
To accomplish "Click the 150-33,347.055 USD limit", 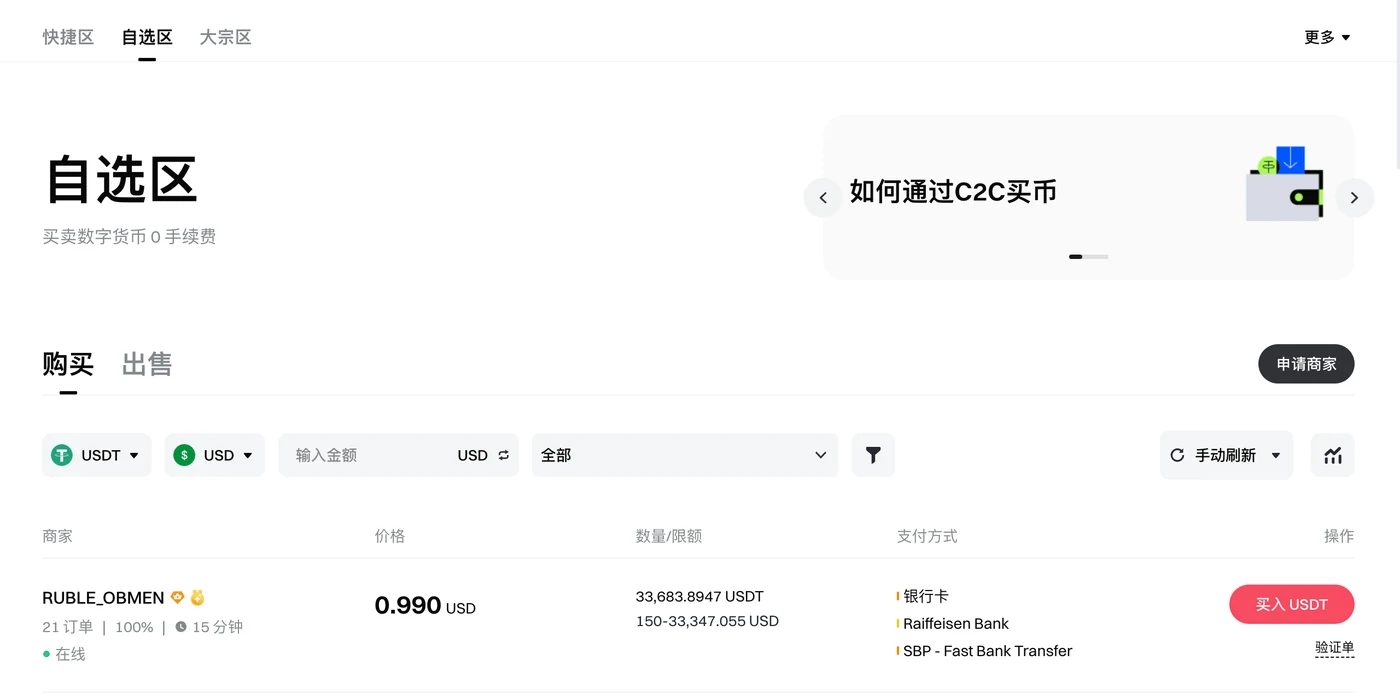I will [x=707, y=621].
